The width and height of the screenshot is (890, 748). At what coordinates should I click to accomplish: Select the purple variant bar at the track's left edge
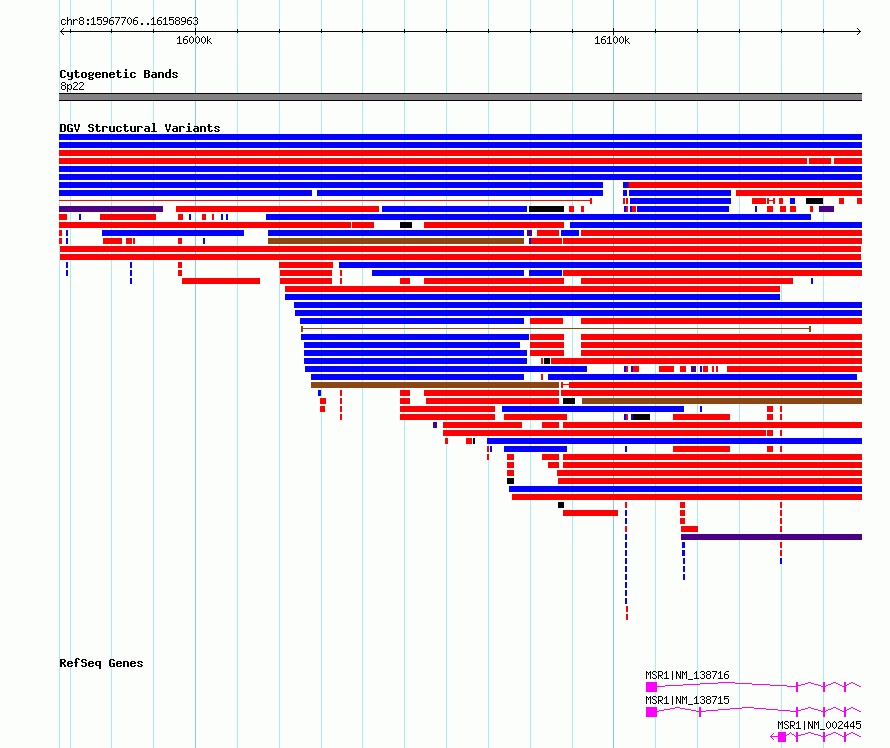111,209
